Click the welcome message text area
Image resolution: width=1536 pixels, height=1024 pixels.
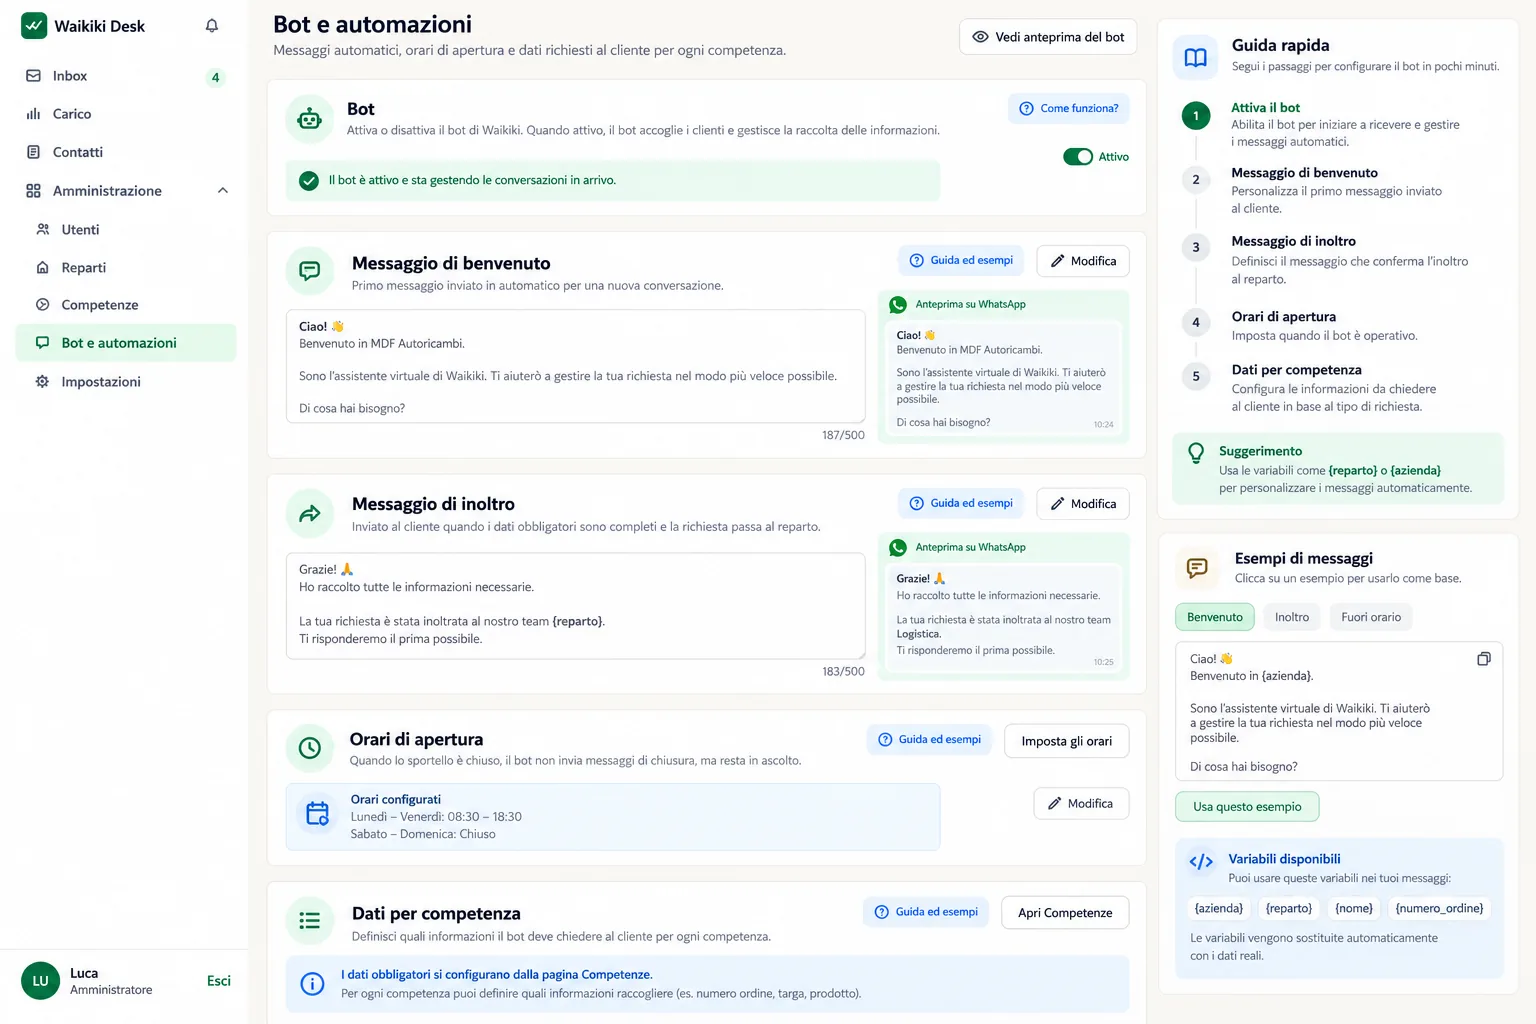576,366
